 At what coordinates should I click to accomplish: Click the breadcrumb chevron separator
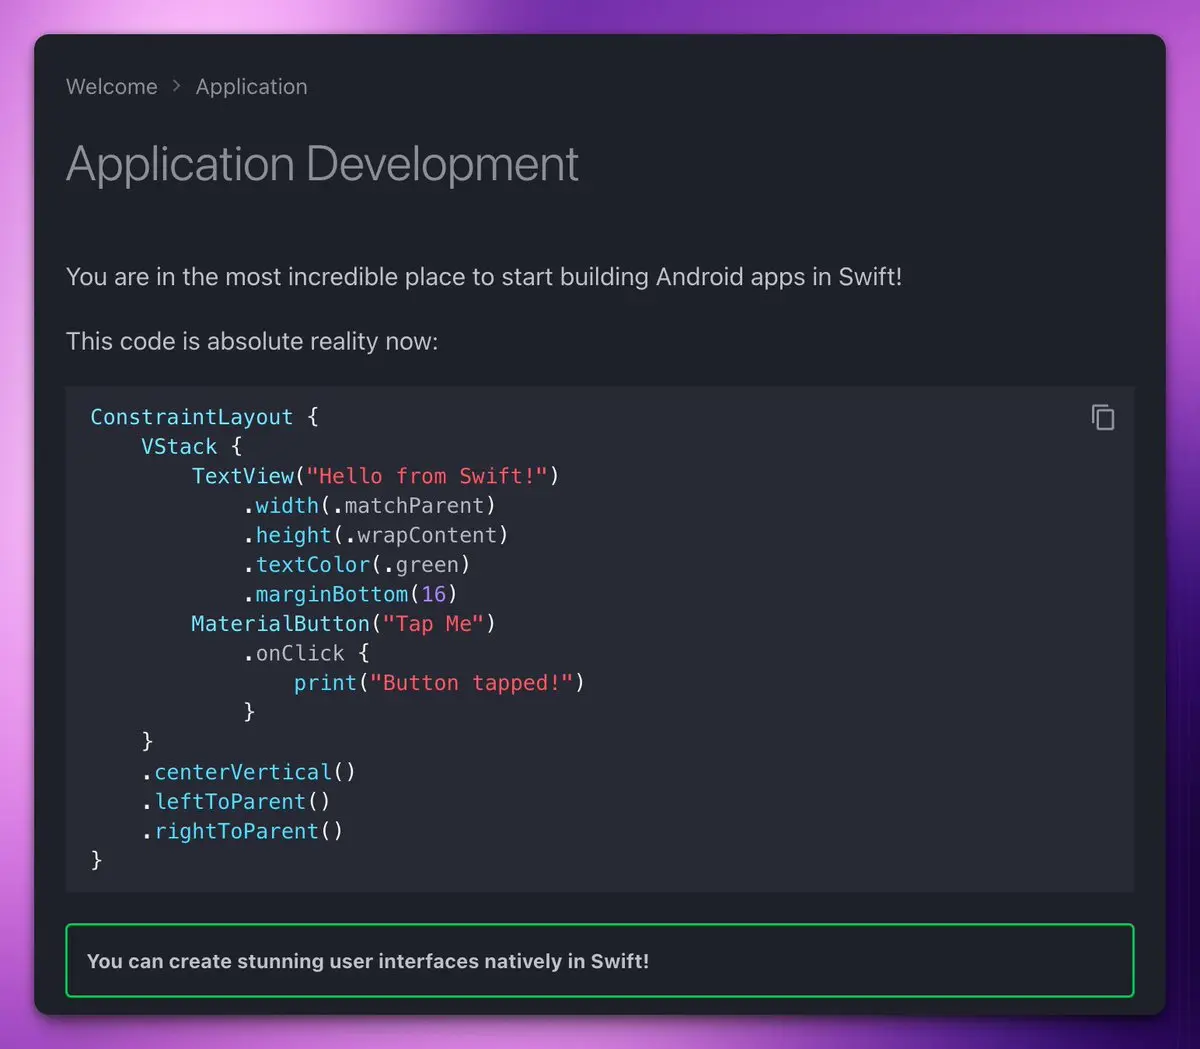(177, 87)
